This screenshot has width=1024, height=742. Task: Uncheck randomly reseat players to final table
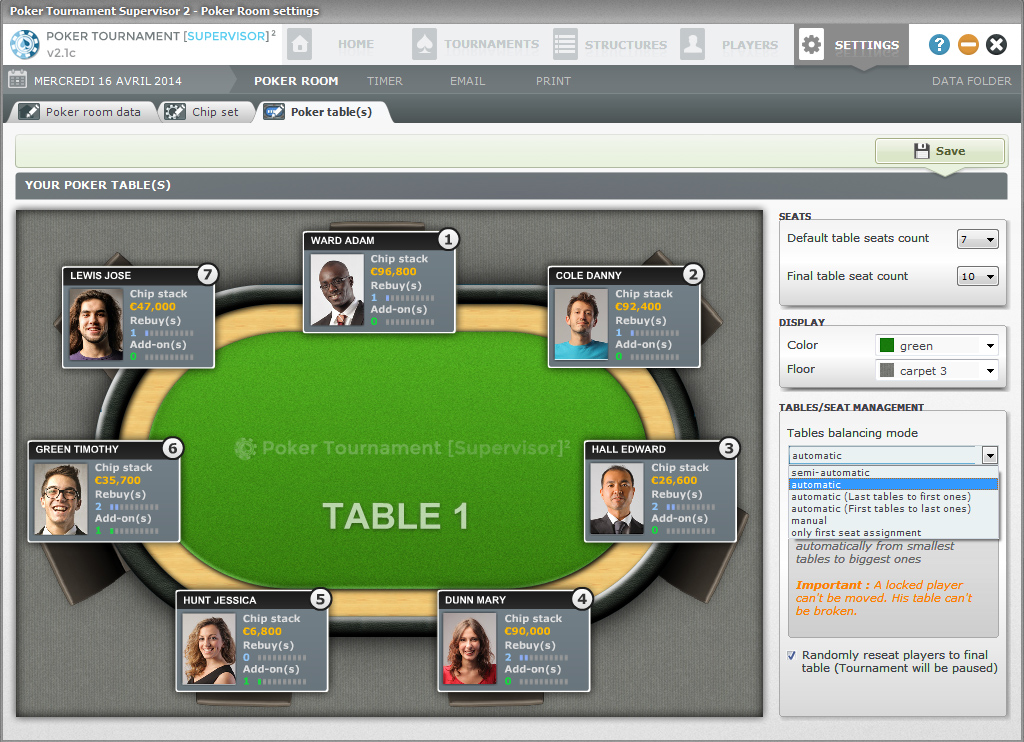click(x=792, y=656)
